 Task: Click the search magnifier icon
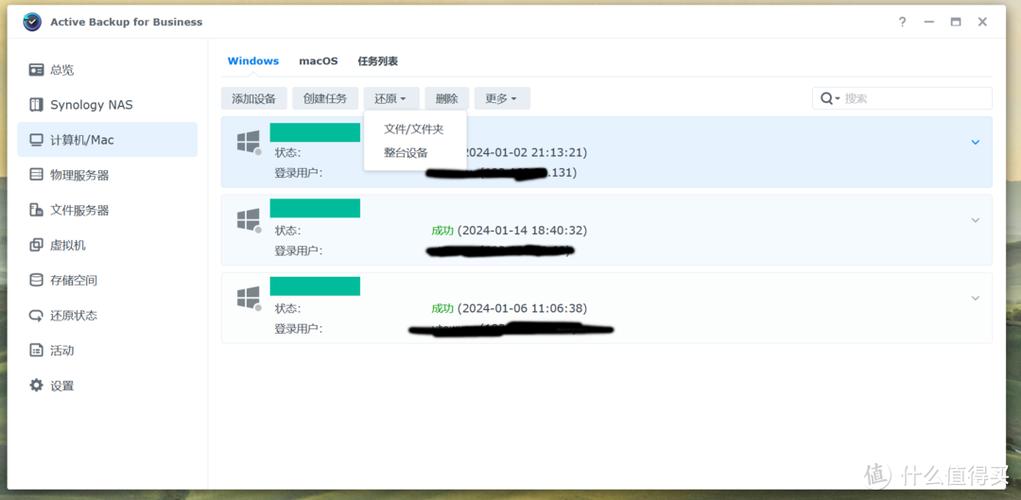tap(828, 98)
